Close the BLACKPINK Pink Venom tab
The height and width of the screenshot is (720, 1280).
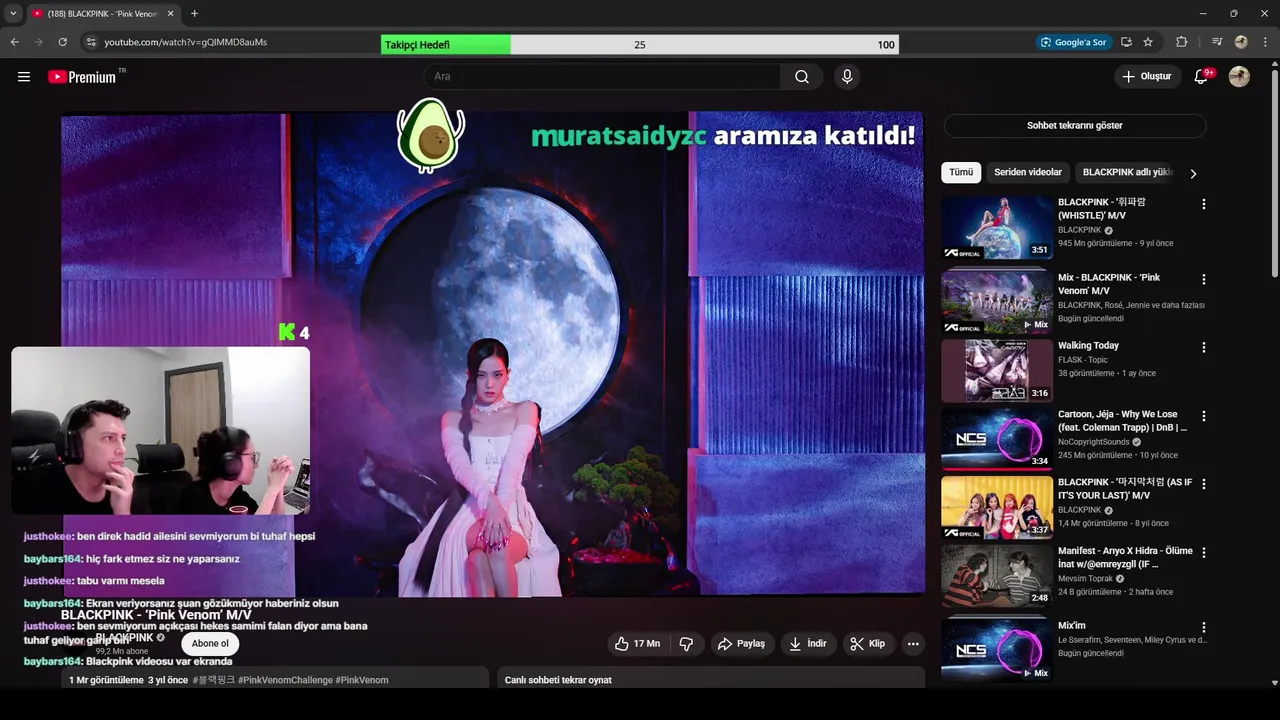171,14
